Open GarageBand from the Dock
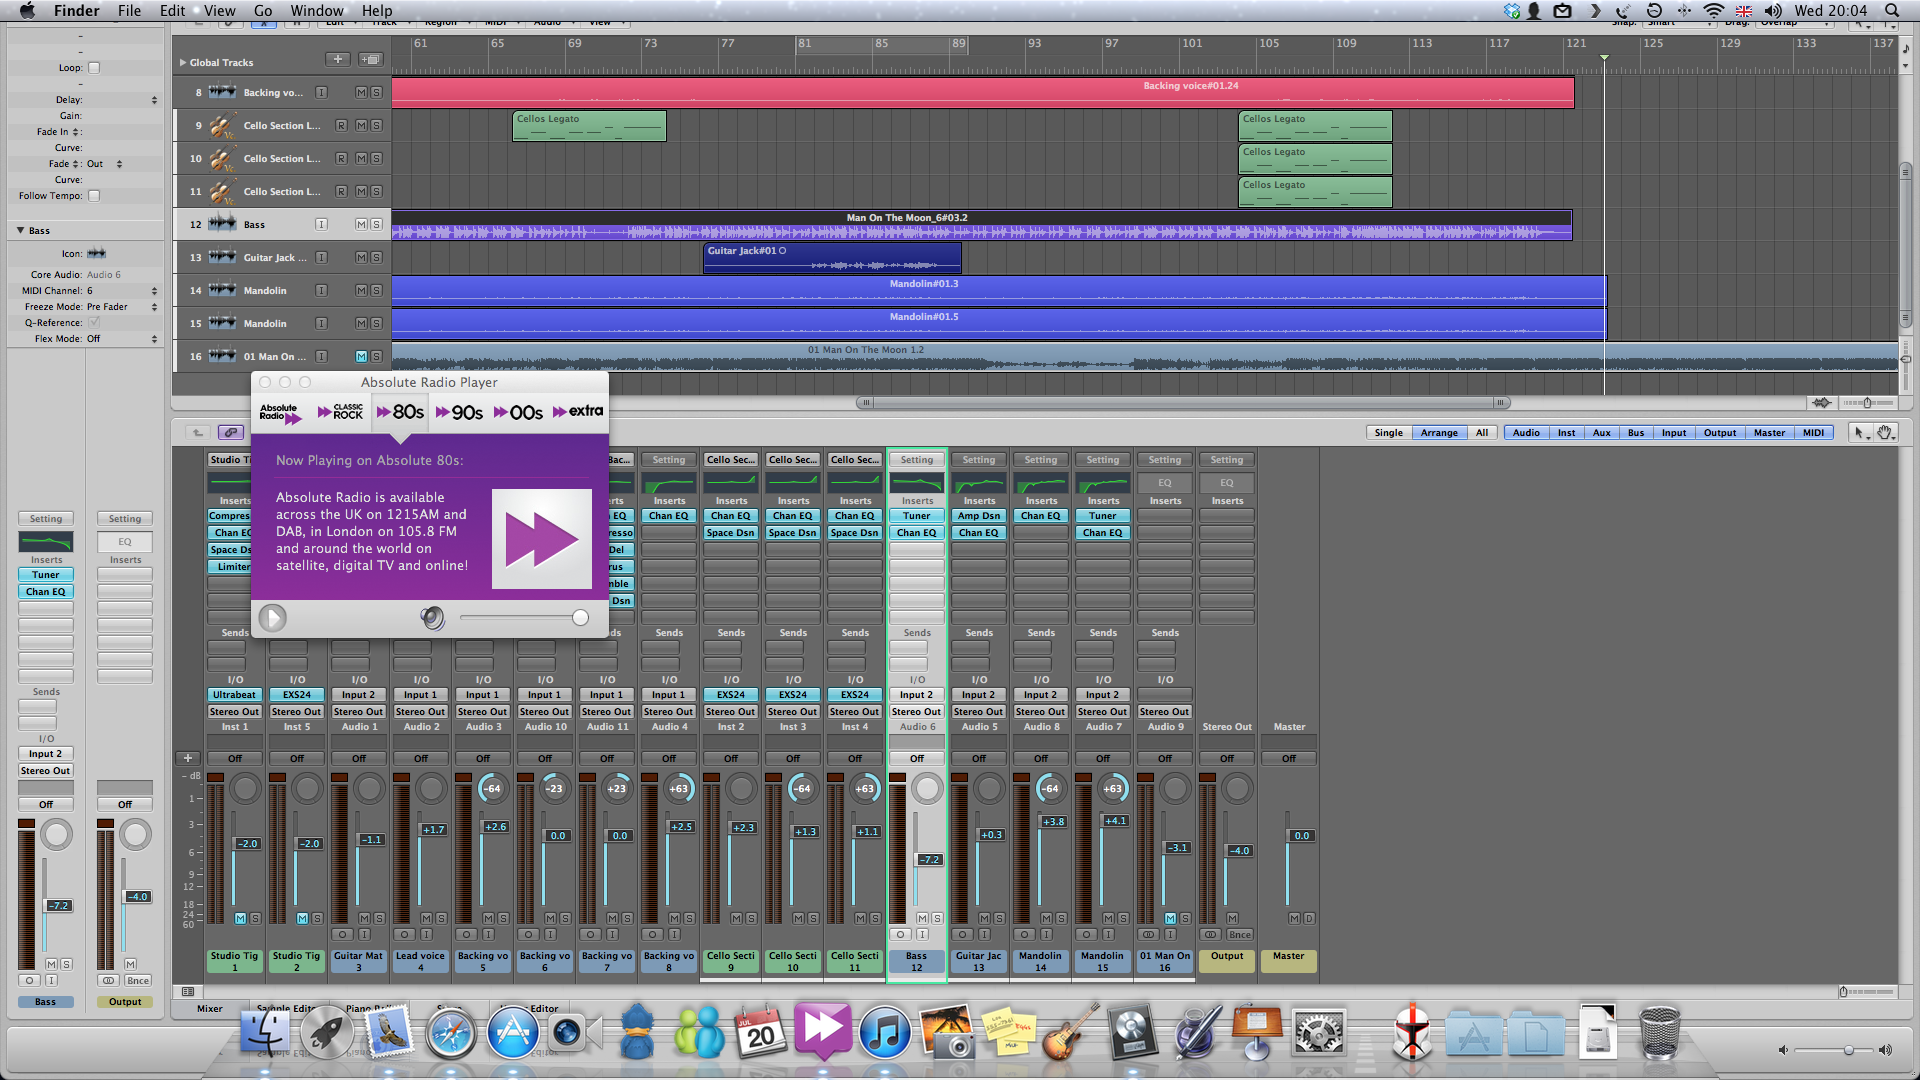 pyautogui.click(x=1069, y=1033)
